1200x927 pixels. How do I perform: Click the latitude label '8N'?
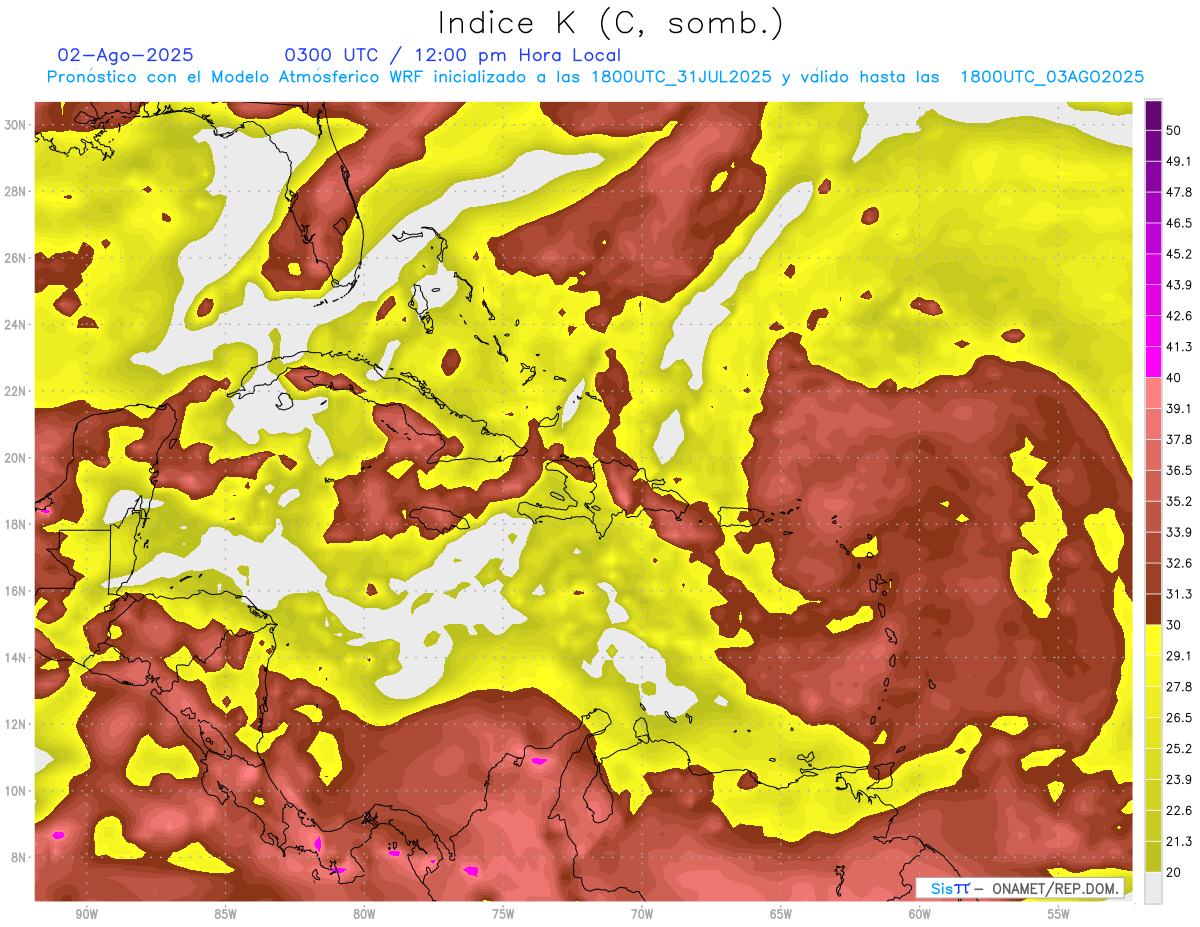[x=19, y=858]
